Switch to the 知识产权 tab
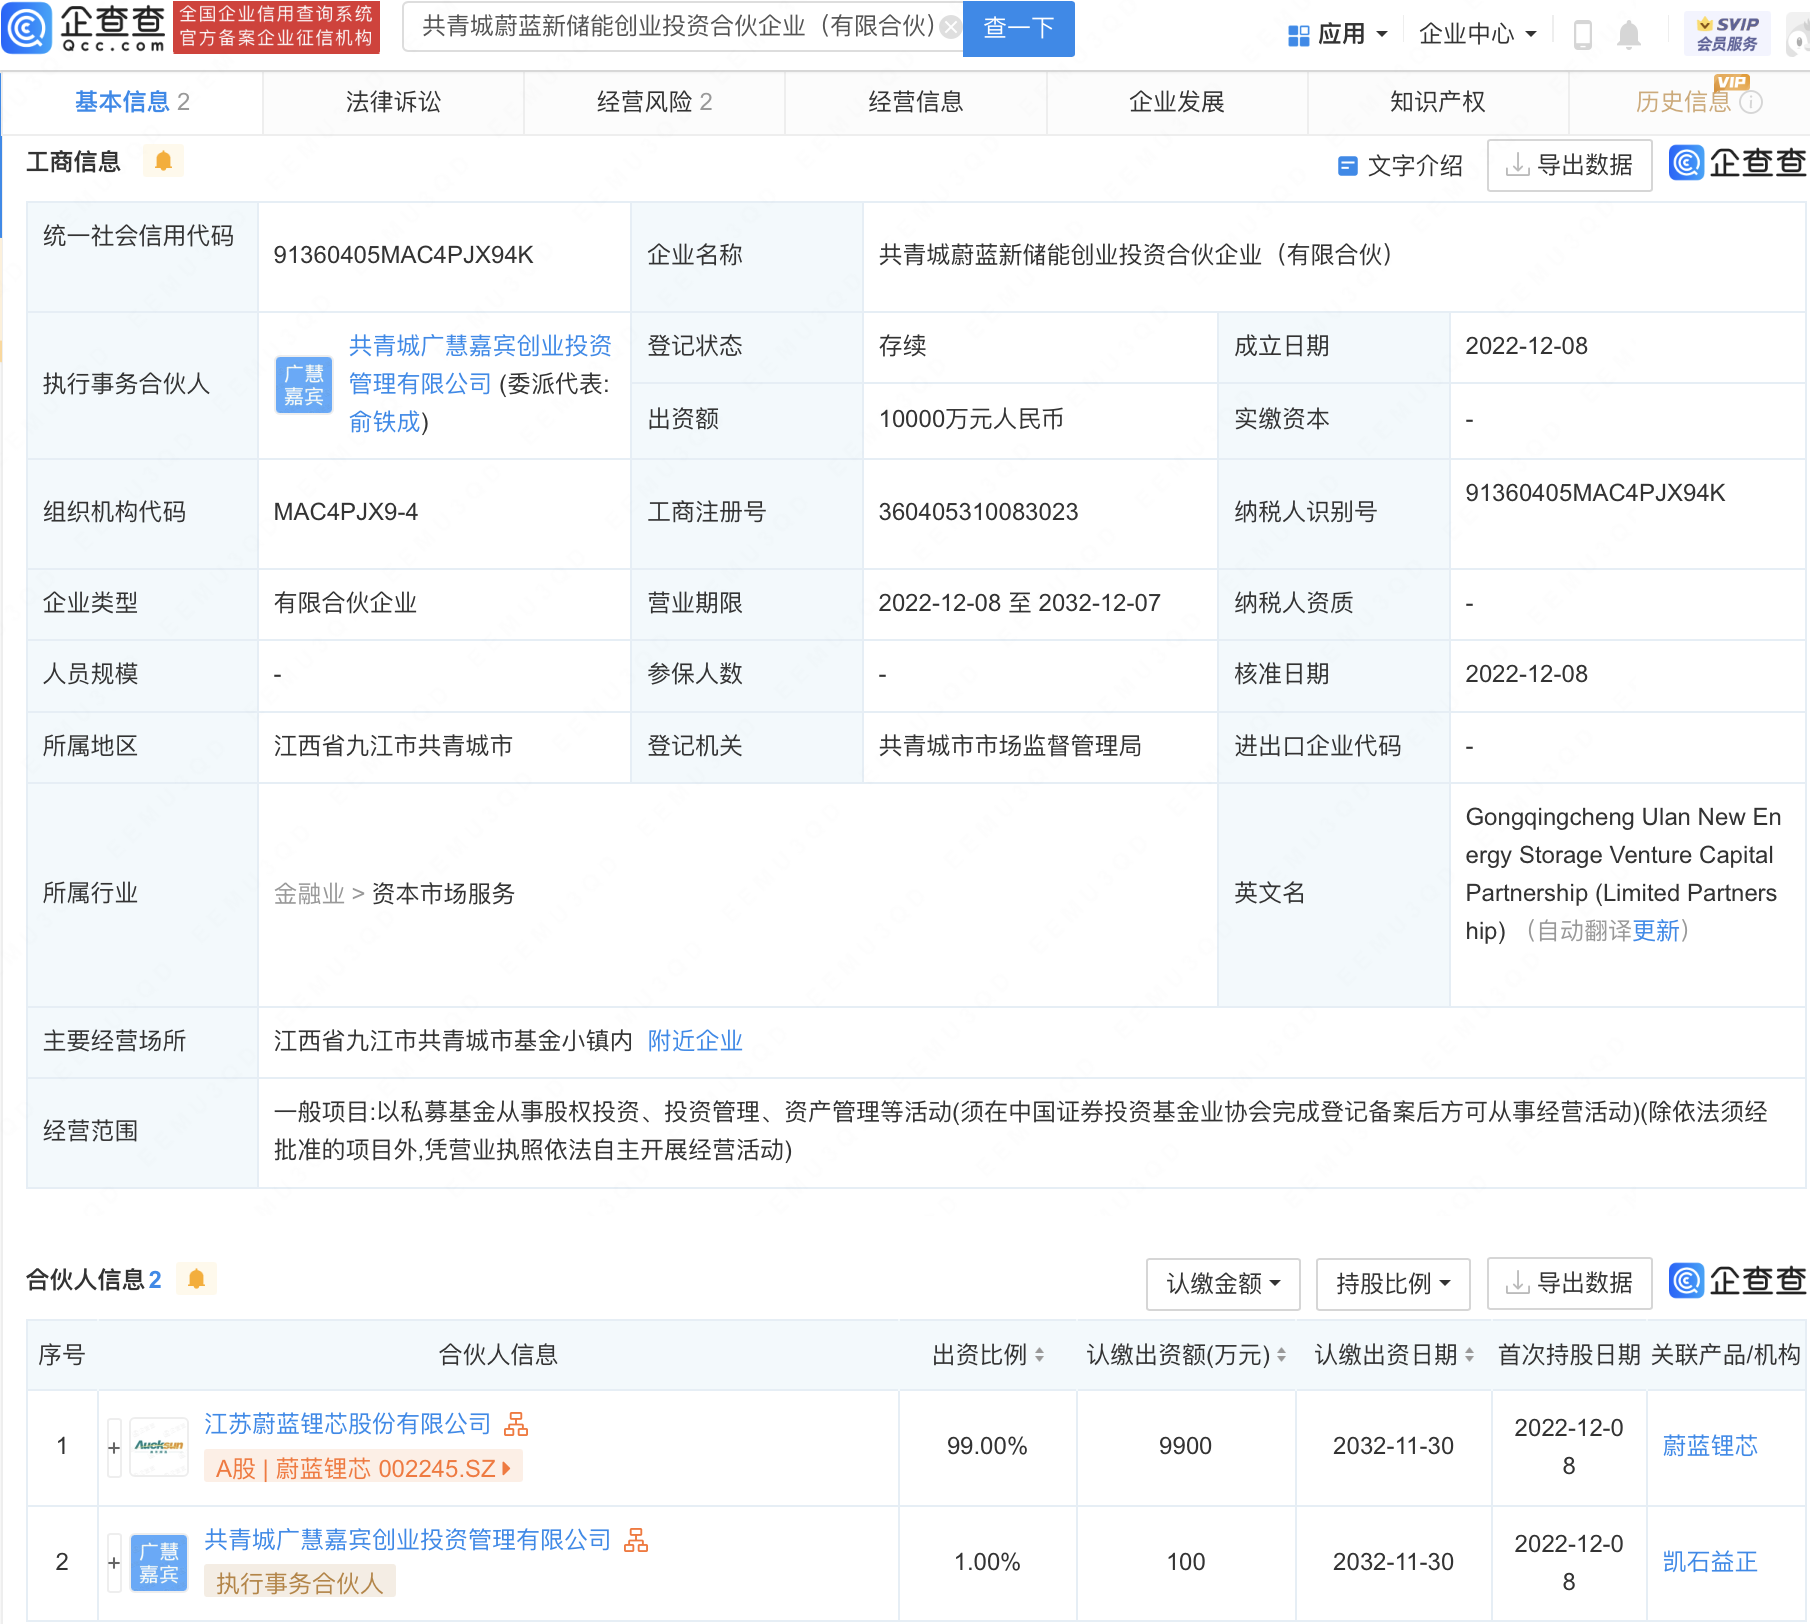The width and height of the screenshot is (1810, 1624). (x=1435, y=102)
